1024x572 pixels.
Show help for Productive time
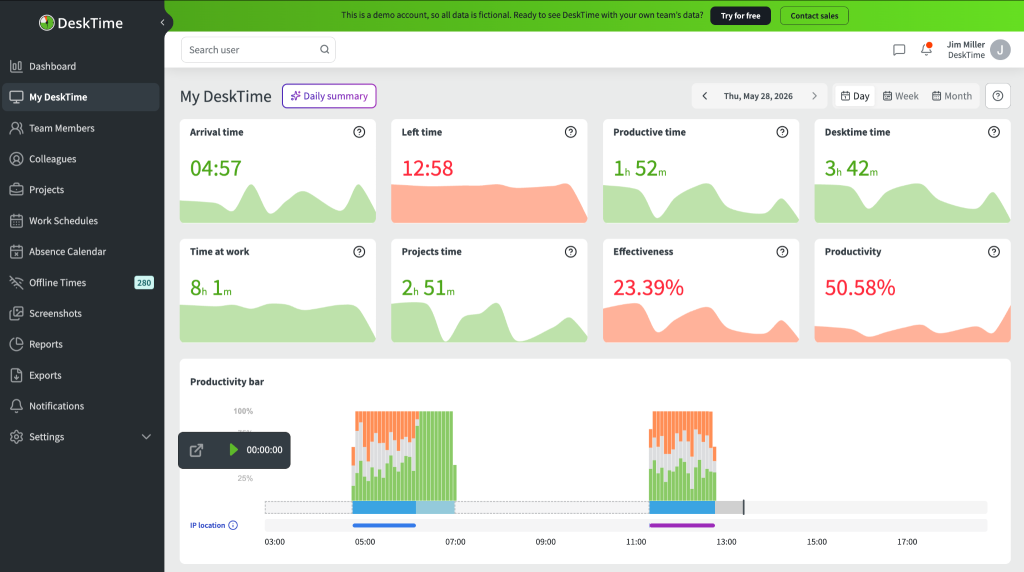click(x=782, y=132)
